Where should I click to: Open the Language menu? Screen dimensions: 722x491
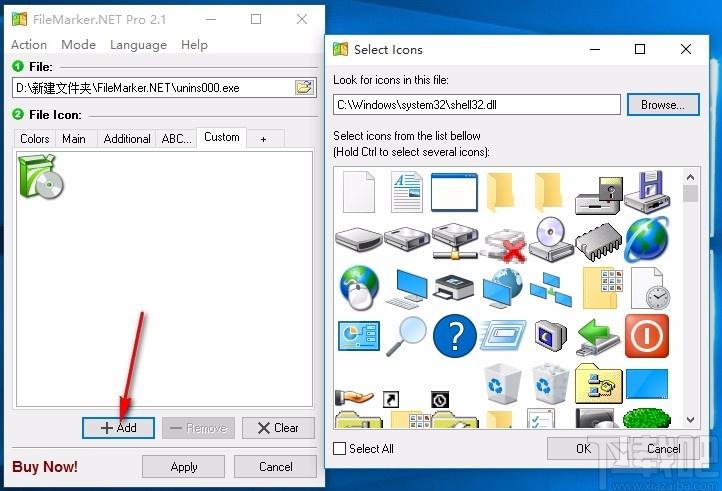pos(138,45)
